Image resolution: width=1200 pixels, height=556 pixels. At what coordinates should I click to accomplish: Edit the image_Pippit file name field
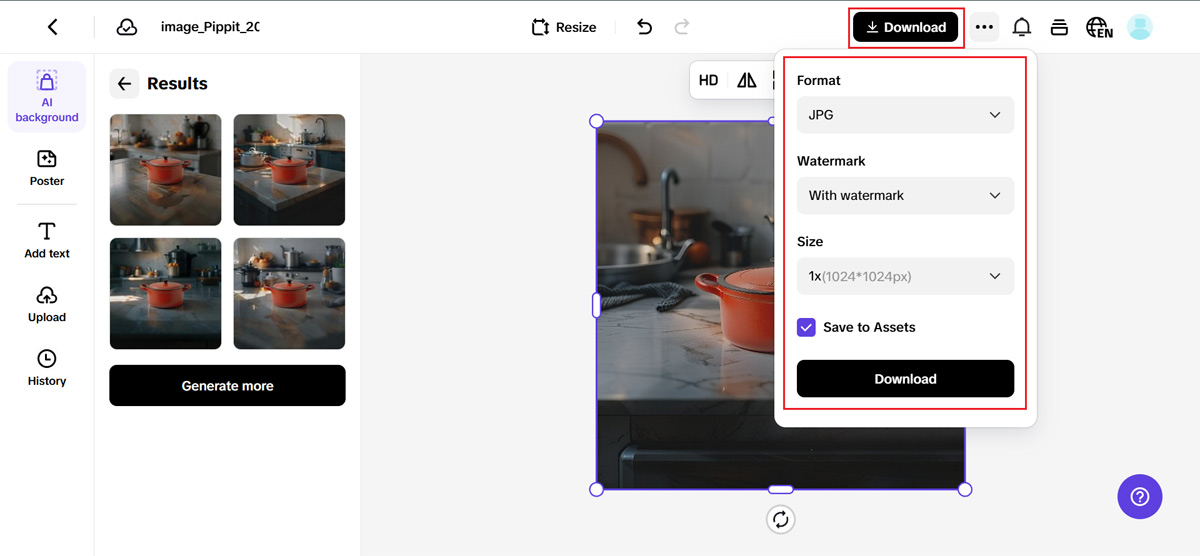pyautogui.click(x=210, y=27)
